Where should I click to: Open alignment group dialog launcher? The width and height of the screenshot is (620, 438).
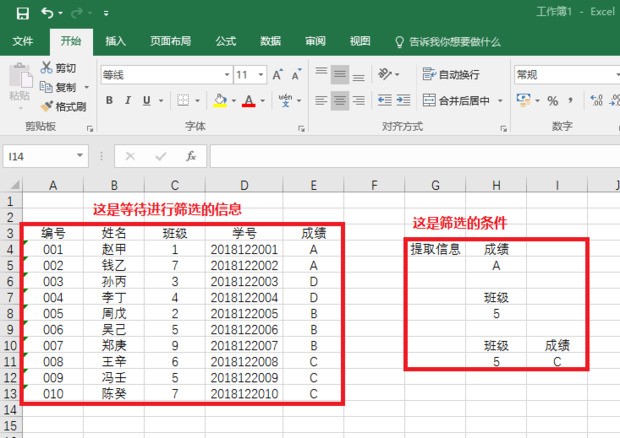pos(503,128)
